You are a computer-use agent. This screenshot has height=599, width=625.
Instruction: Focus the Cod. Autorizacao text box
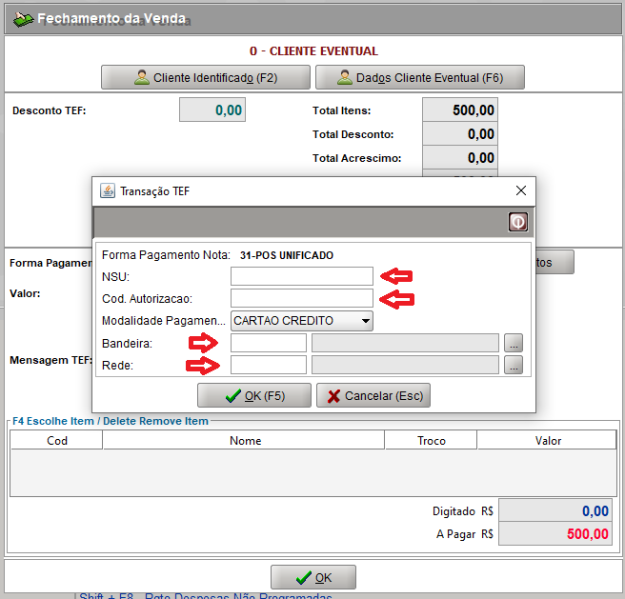[301, 298]
